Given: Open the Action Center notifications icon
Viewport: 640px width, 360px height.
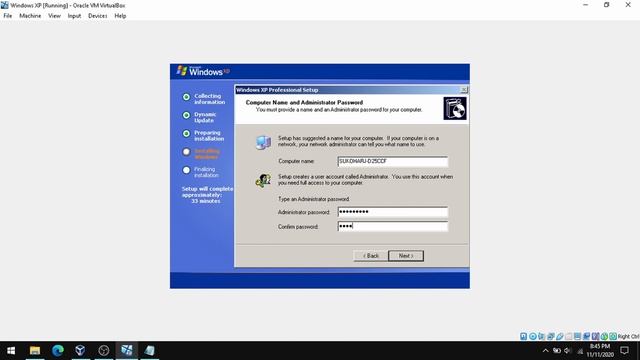Looking at the screenshot, I should (624, 350).
